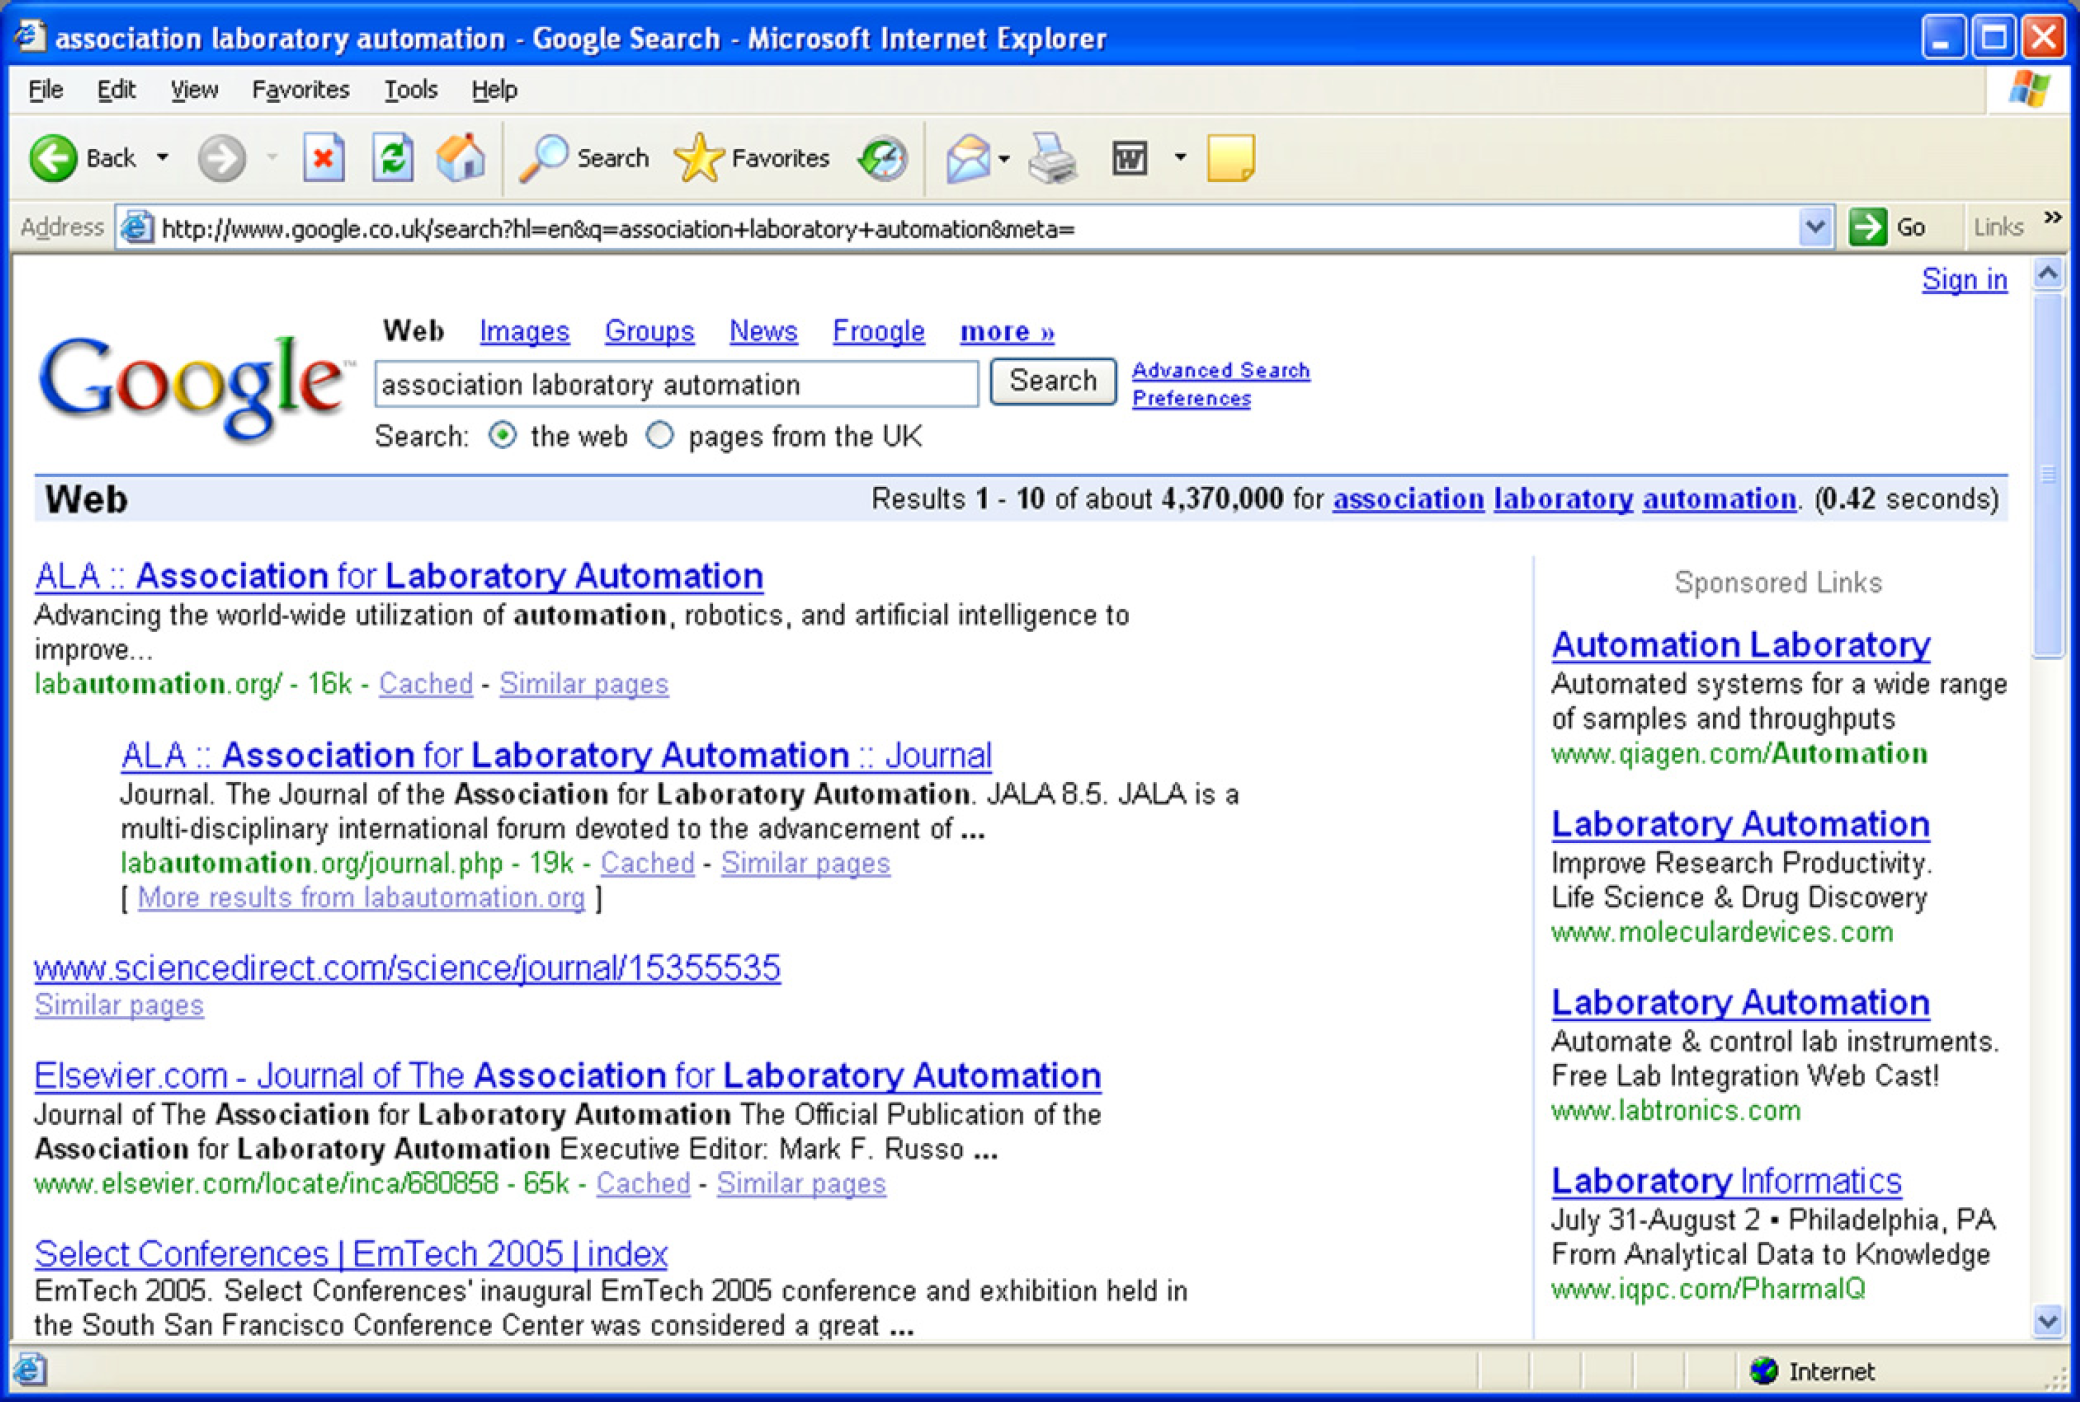Click the Print icon in toolbar

(x=1053, y=158)
